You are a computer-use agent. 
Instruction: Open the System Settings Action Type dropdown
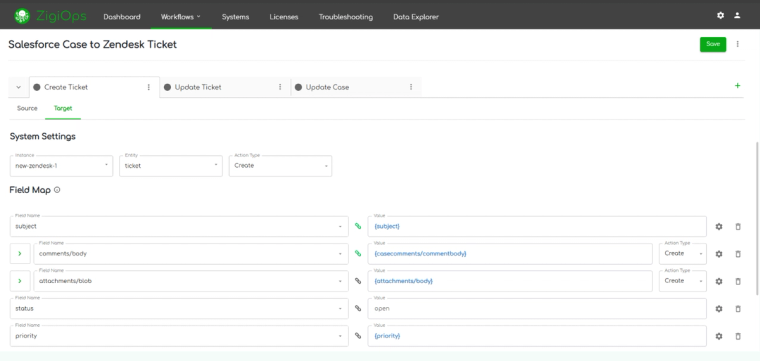pyautogui.click(x=280, y=166)
